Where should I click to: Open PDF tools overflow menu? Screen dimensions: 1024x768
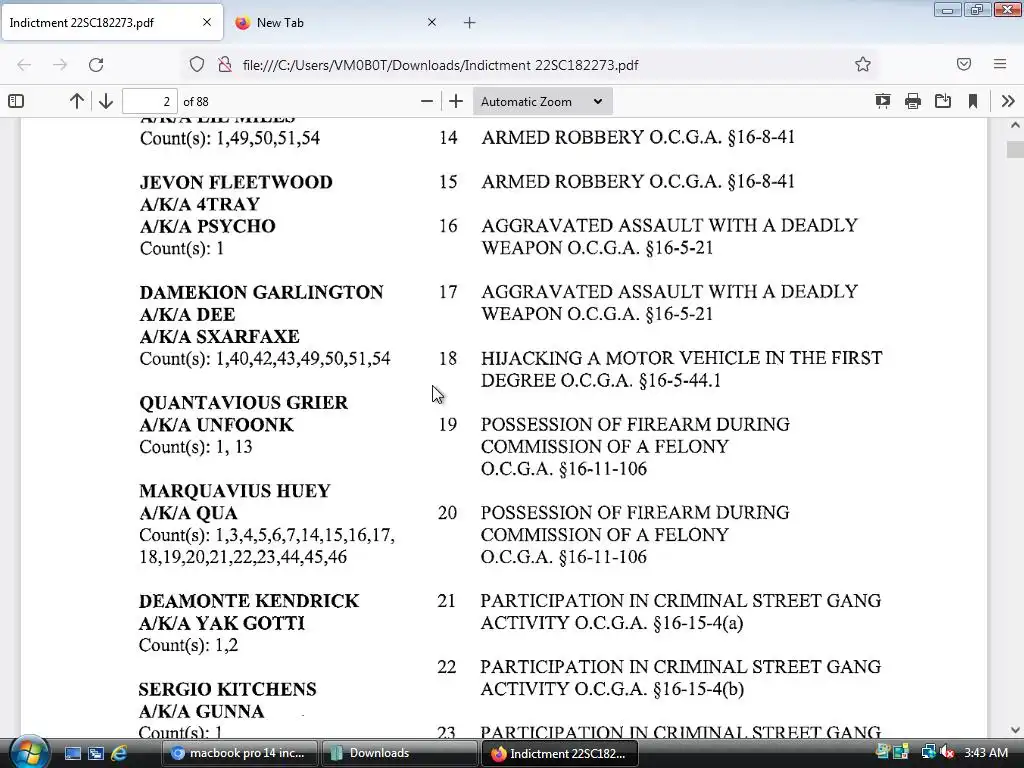(x=1008, y=101)
